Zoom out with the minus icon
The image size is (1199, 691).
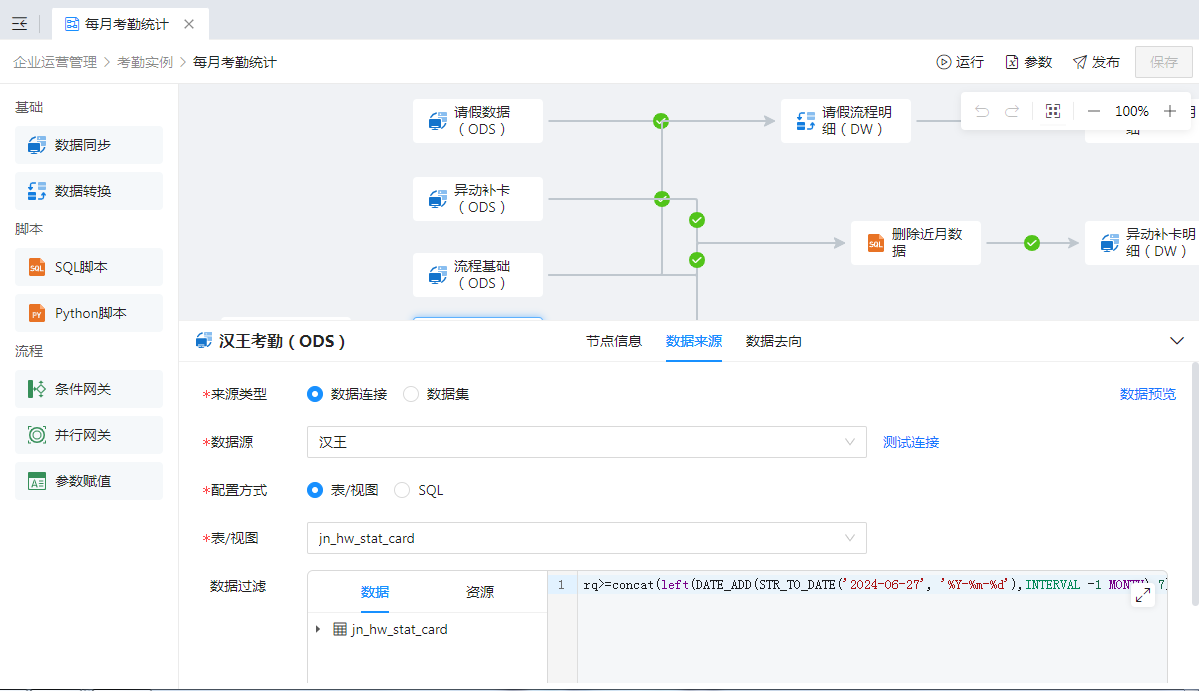tap(1094, 112)
